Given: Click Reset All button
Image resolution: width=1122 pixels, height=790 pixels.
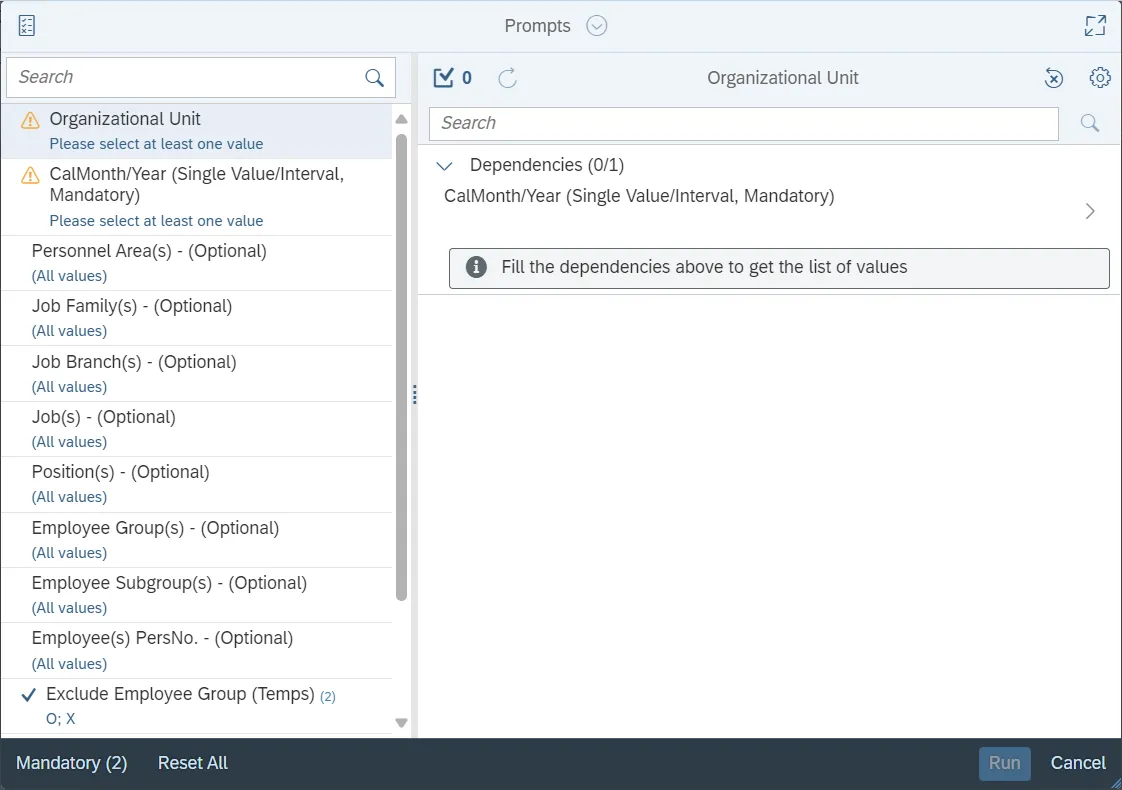Looking at the screenshot, I should [193, 763].
